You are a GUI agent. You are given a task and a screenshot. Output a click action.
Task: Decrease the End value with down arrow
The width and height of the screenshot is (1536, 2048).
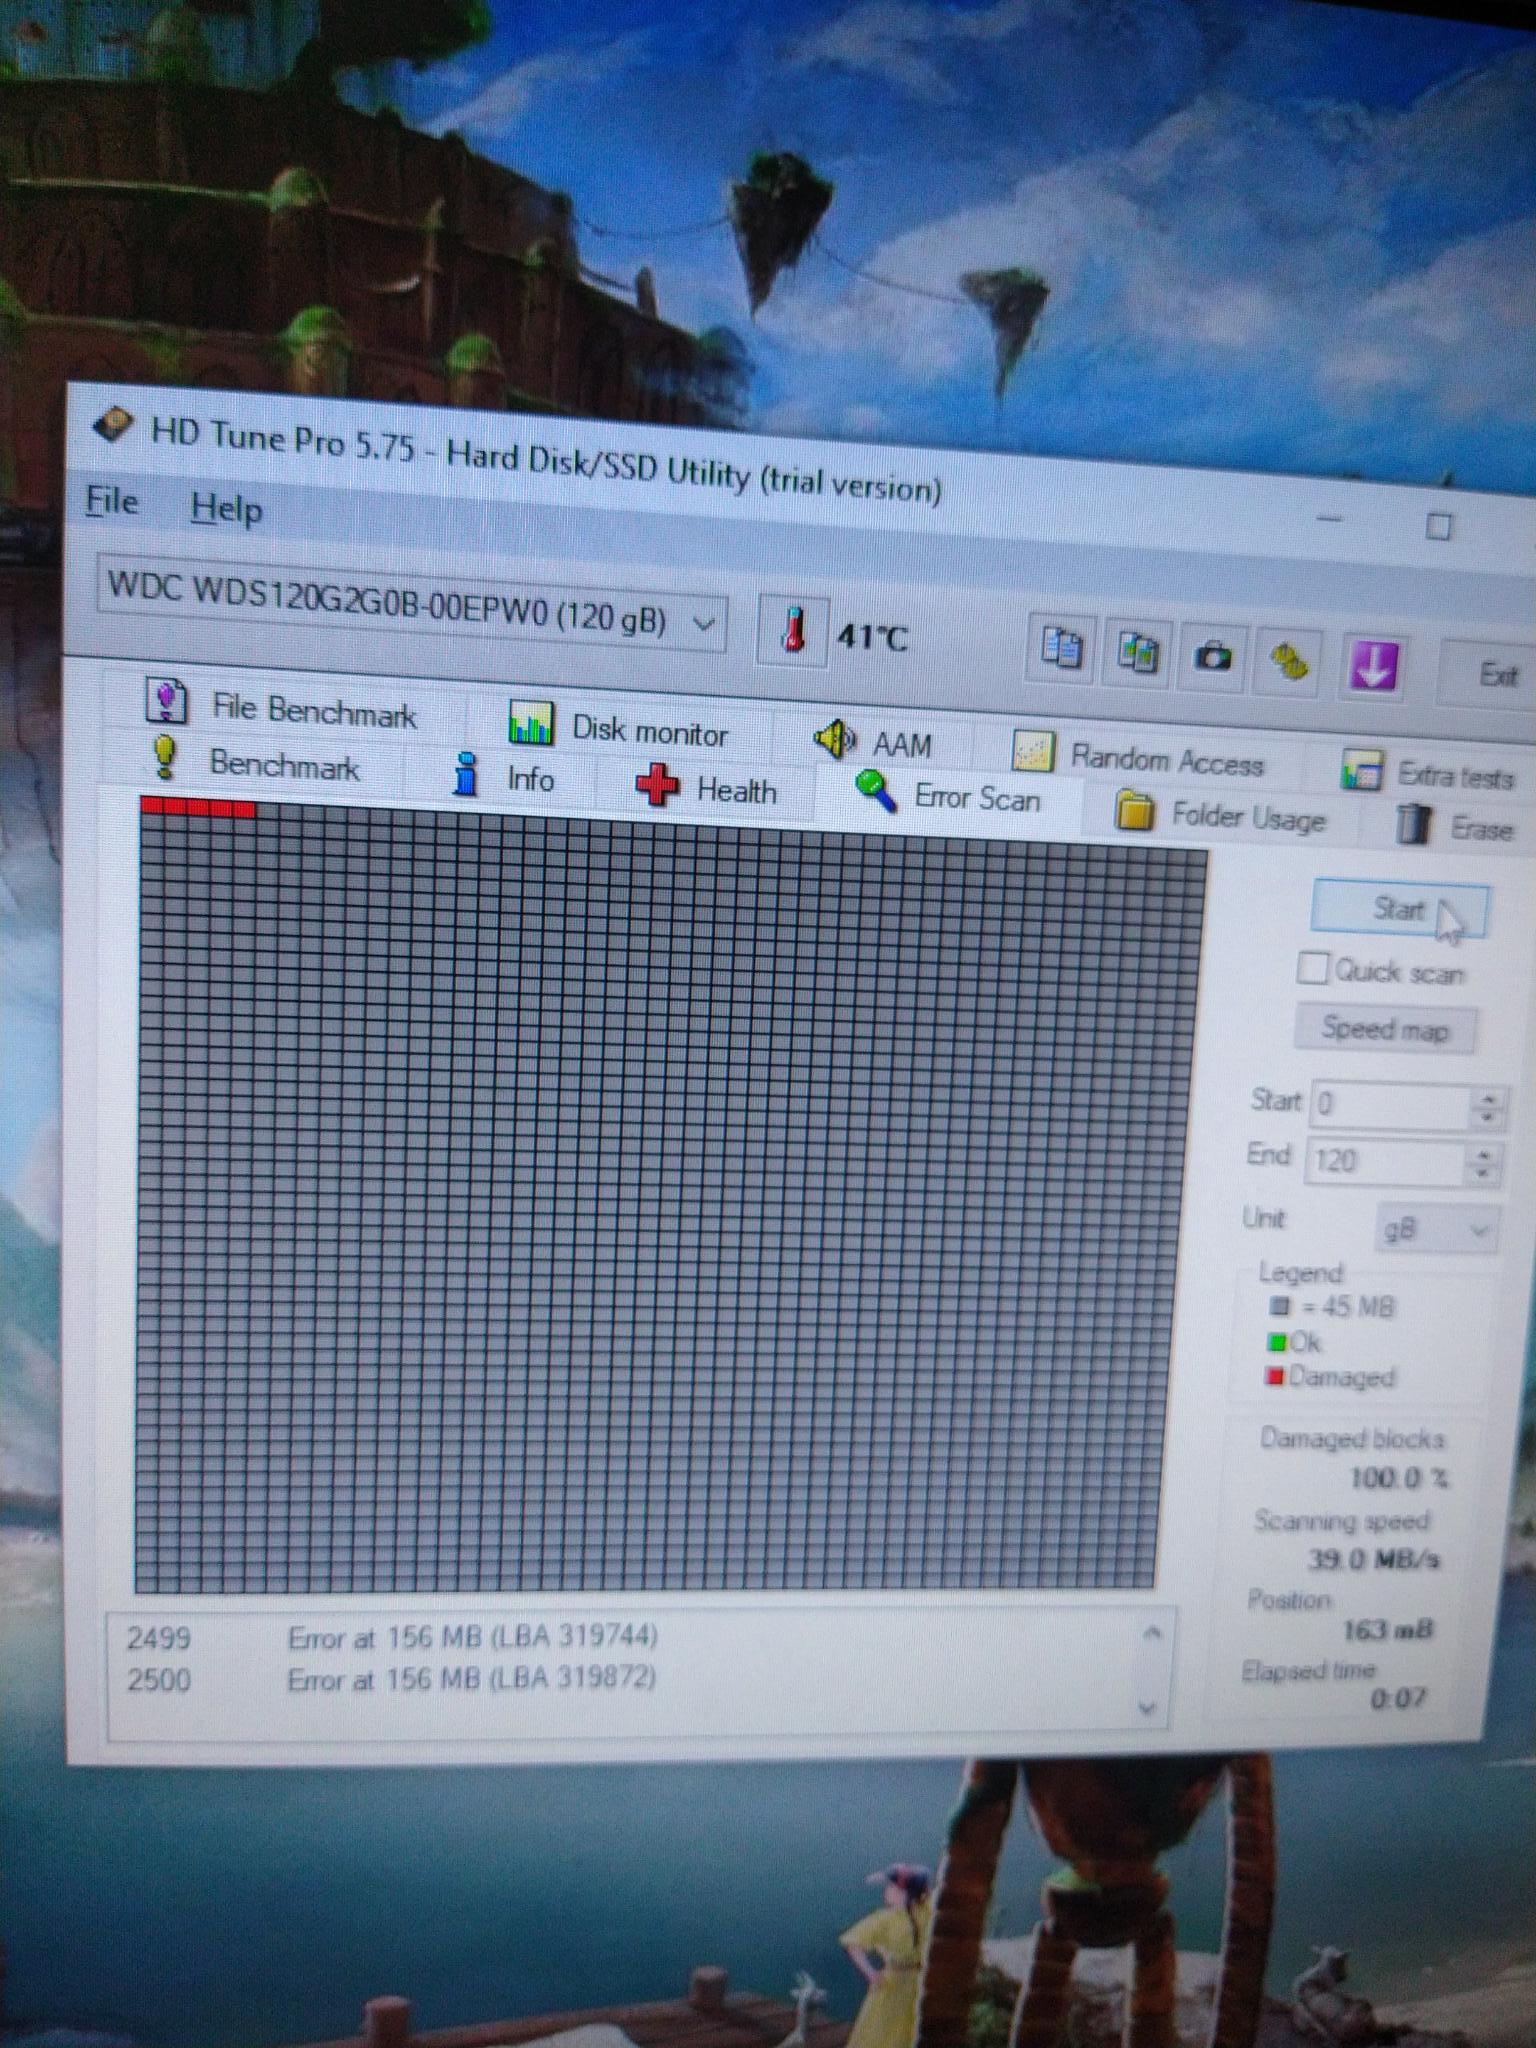pyautogui.click(x=1484, y=1173)
